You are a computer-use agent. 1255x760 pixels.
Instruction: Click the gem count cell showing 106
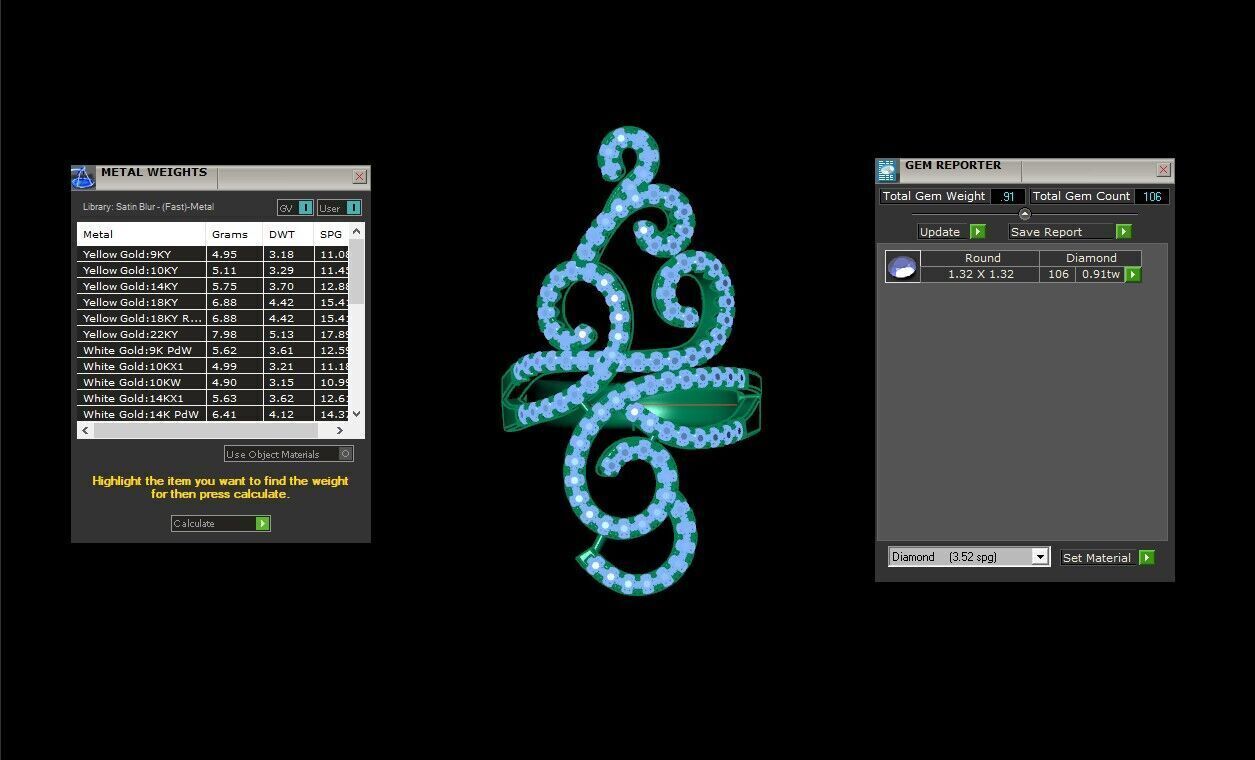coord(1058,274)
